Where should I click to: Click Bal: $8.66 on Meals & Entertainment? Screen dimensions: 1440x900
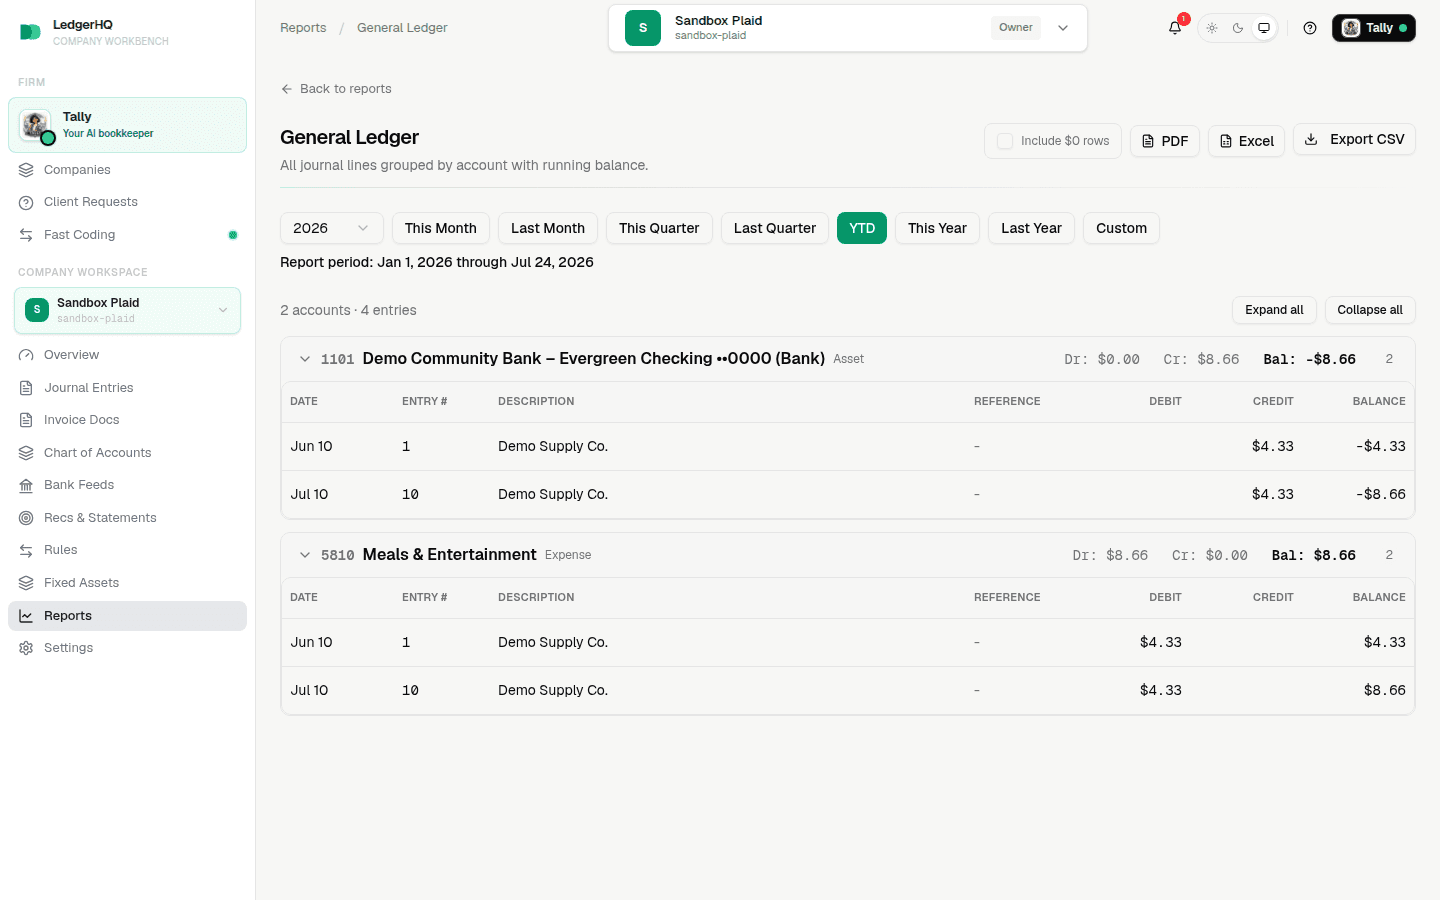1314,555
